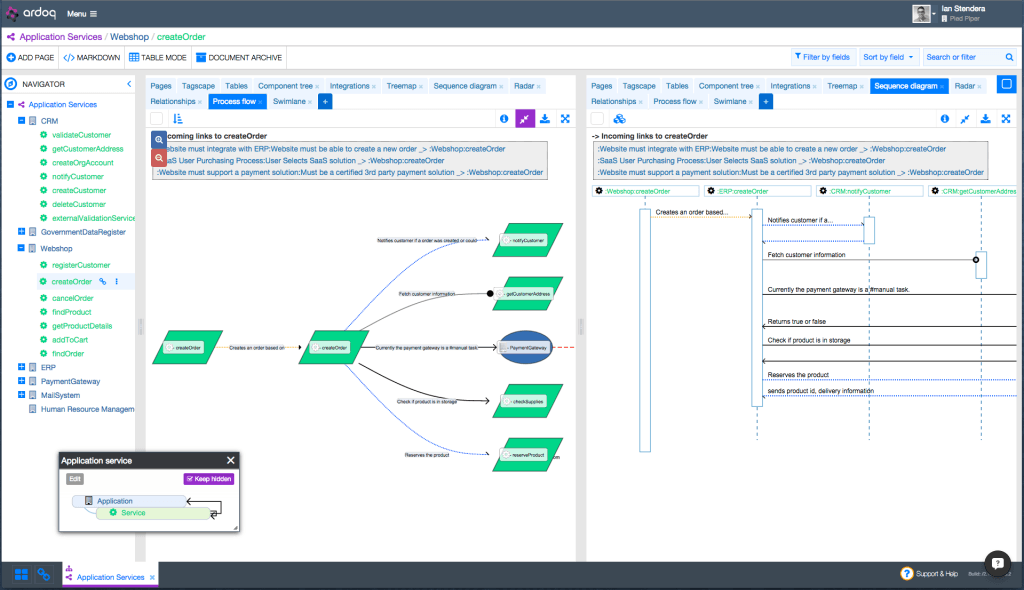Click the red zoom out magnifier
Screen dimensions: 1024x590
(x=160, y=157)
